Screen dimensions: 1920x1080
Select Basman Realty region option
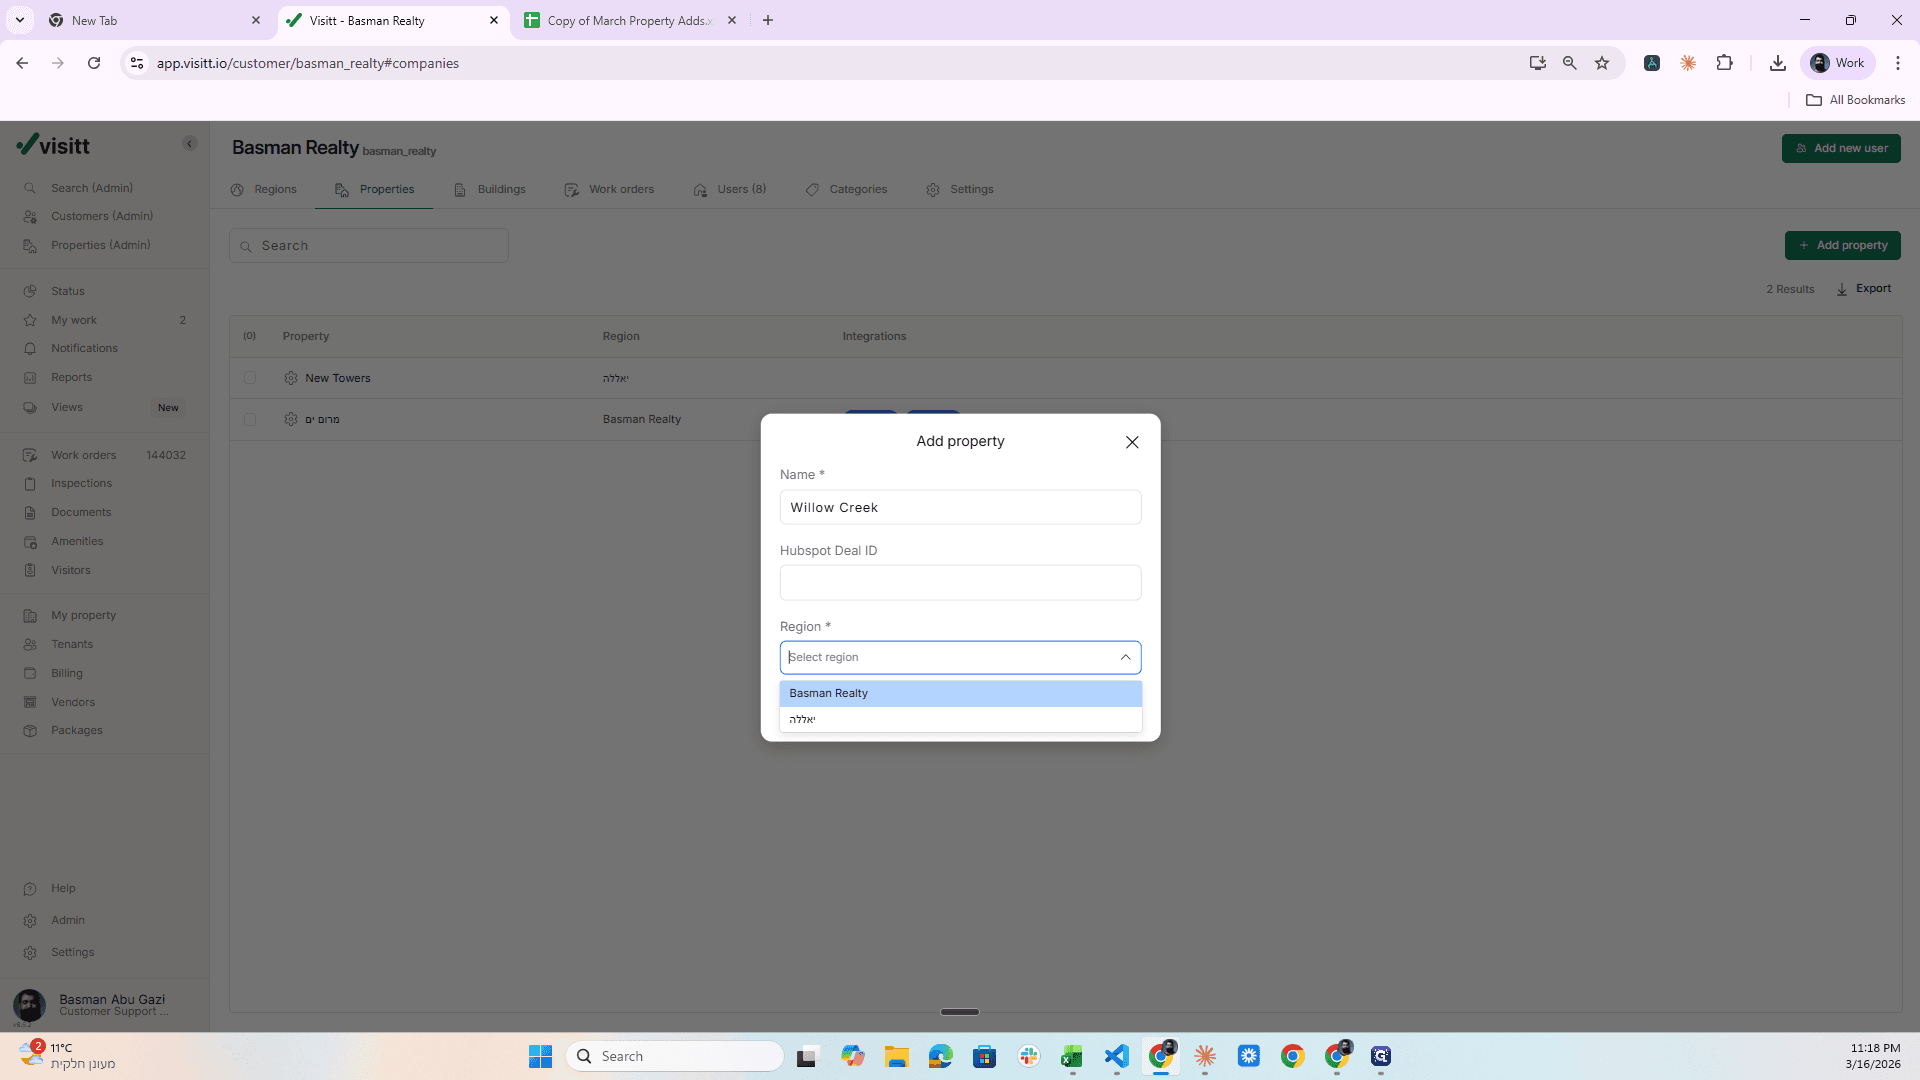tap(960, 693)
